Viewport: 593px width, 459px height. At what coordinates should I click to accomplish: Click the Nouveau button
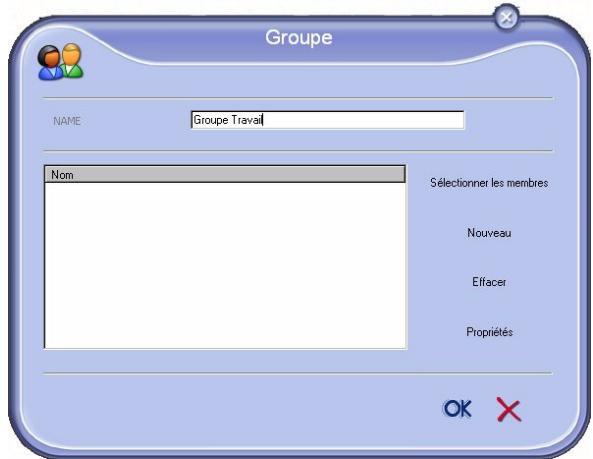[489, 233]
